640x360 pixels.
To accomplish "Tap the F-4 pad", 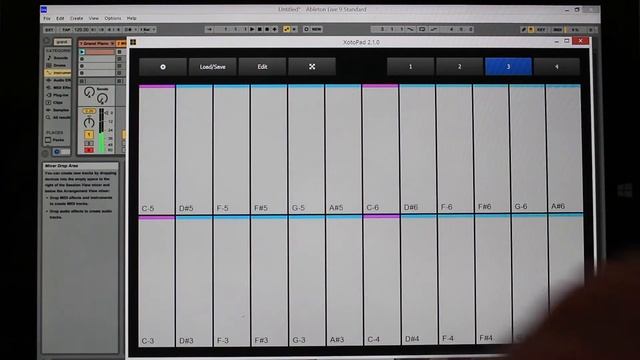I will pyautogui.click(x=456, y=280).
